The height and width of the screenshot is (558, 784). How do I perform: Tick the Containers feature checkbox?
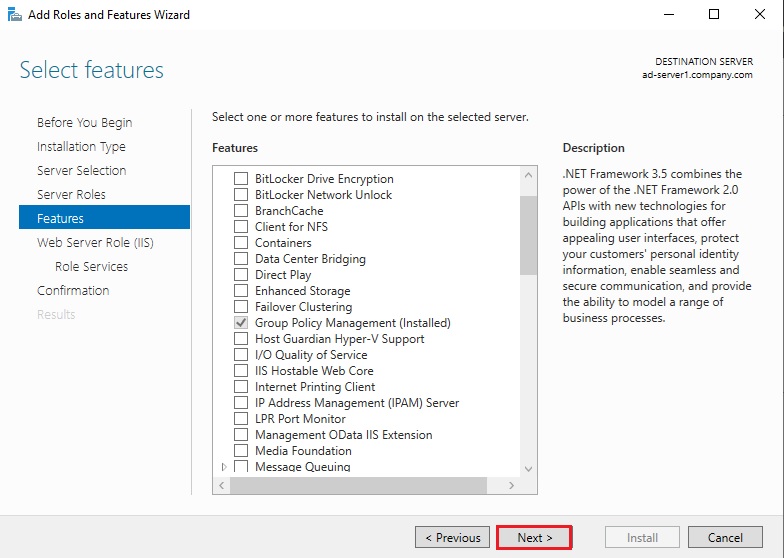241,243
